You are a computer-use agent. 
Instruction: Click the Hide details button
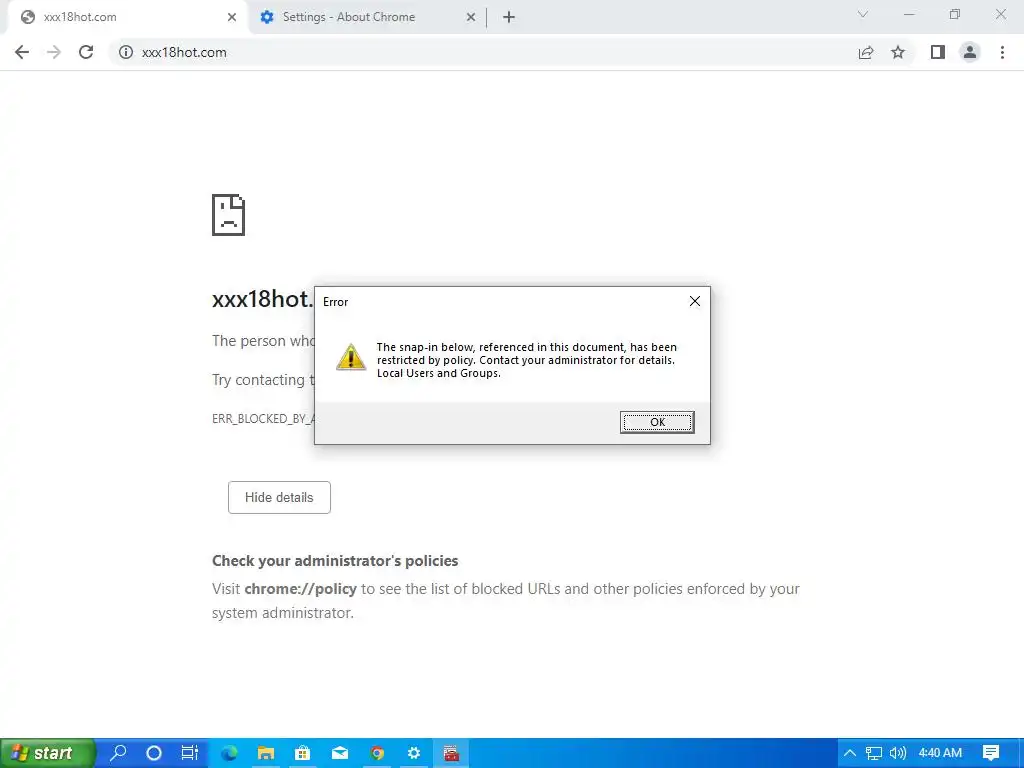[280, 498]
